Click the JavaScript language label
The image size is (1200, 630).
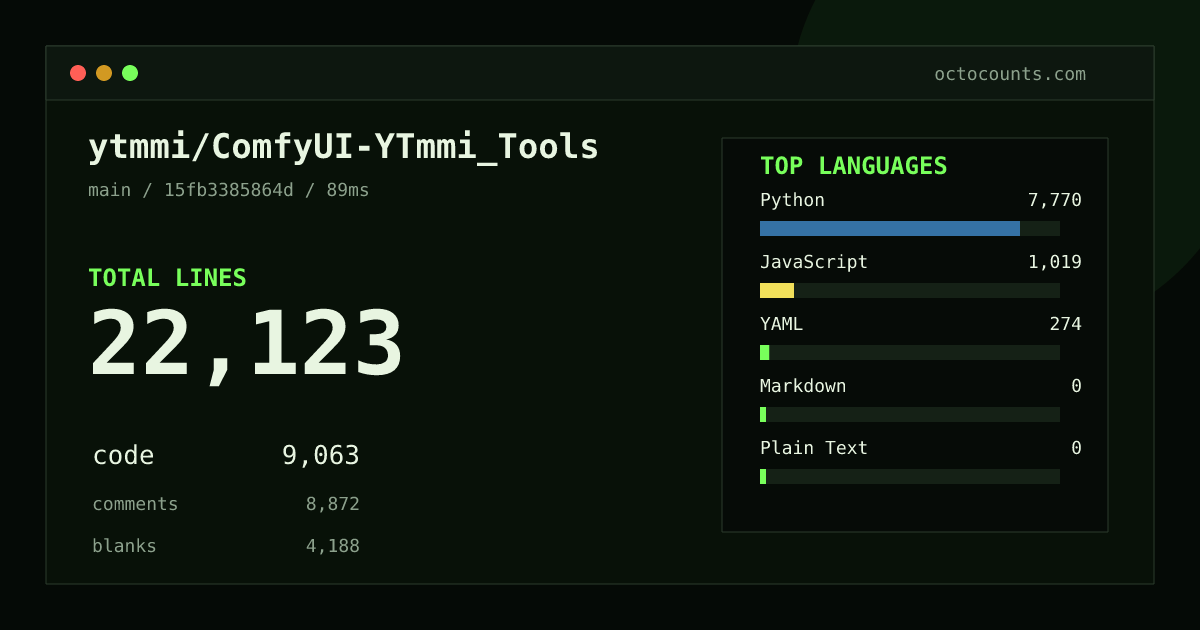[x=814, y=262]
